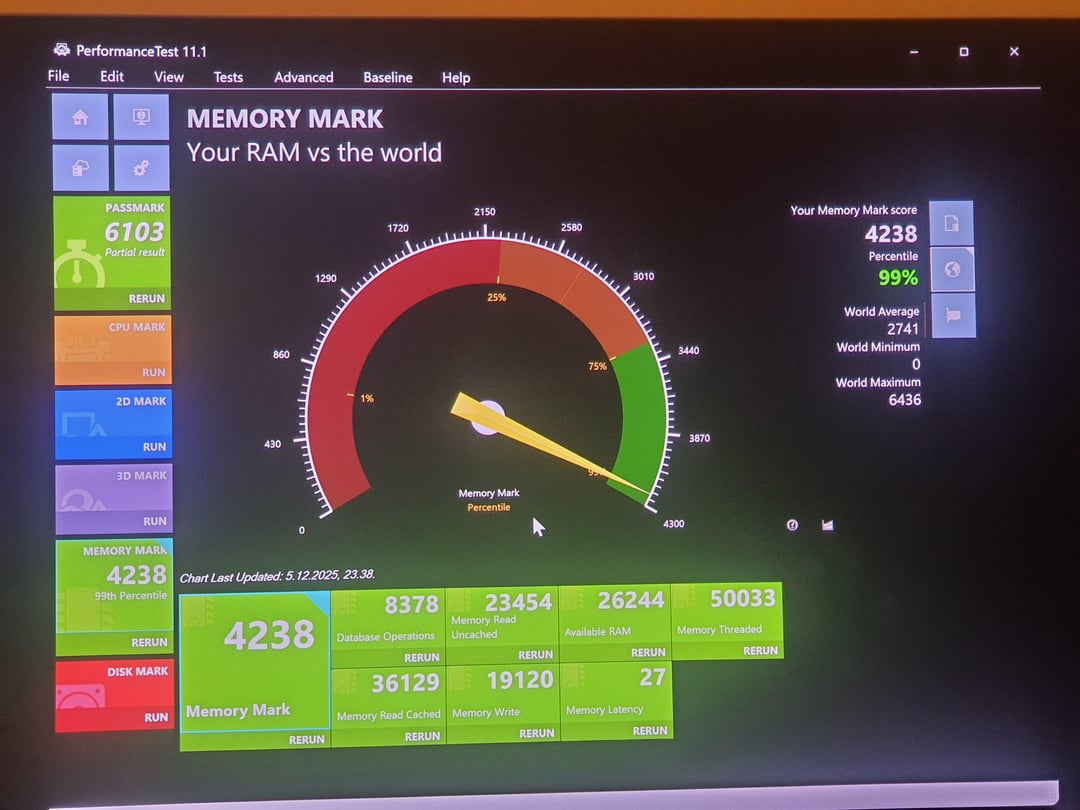Viewport: 1080px width, 810px height.
Task: Switch to gauge view icon below chart
Action: click(792, 525)
